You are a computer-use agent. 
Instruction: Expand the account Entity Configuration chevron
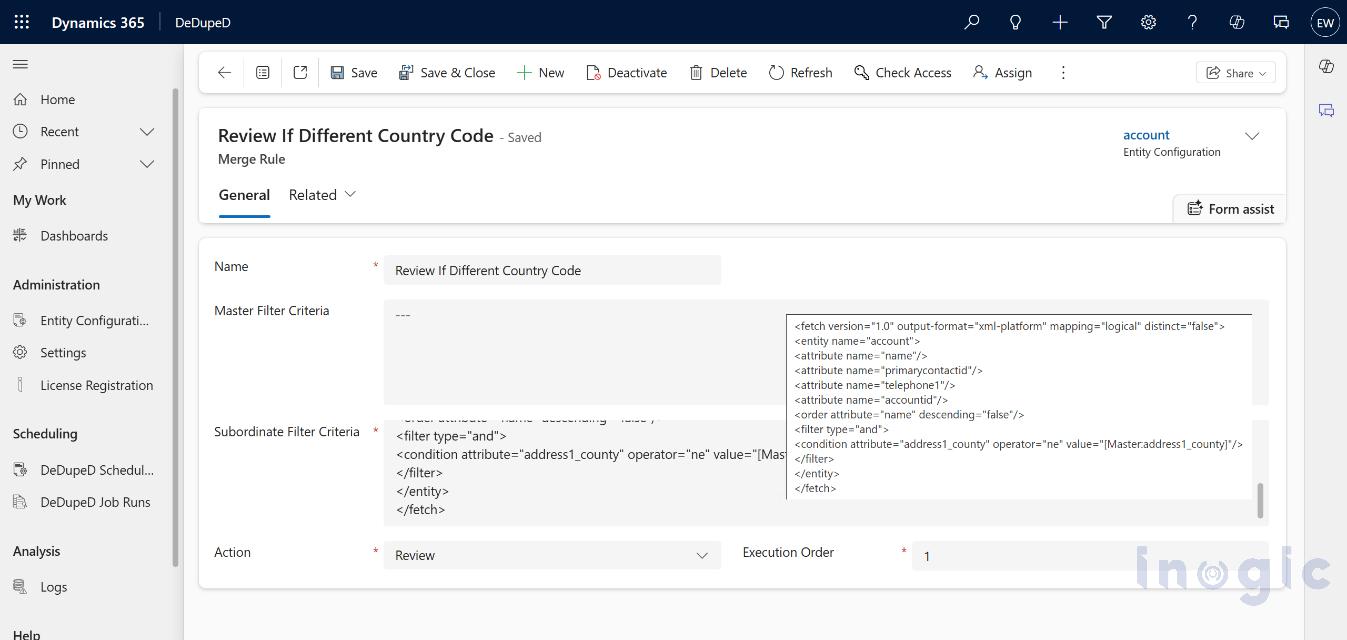click(x=1252, y=135)
